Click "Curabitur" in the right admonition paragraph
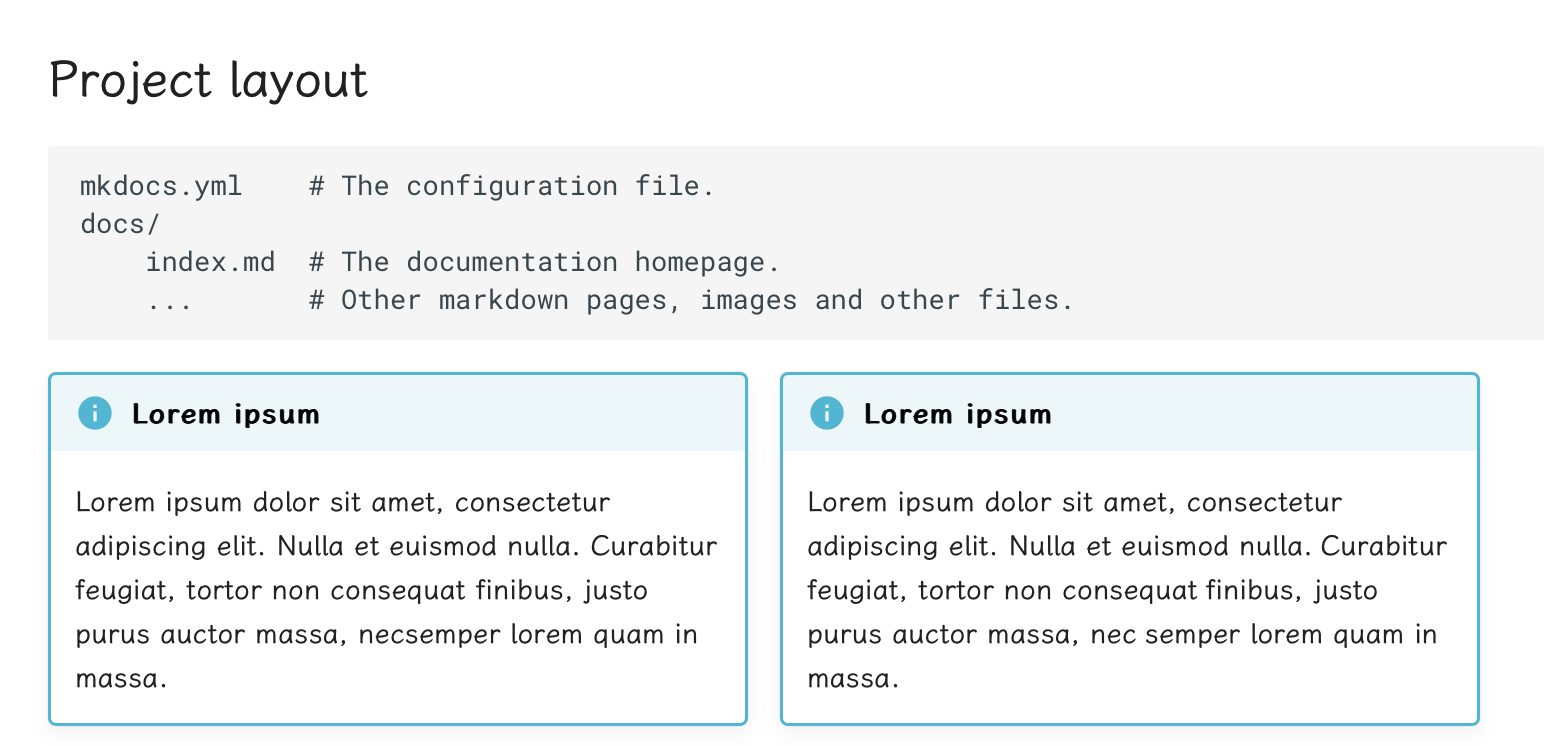 tap(1385, 547)
